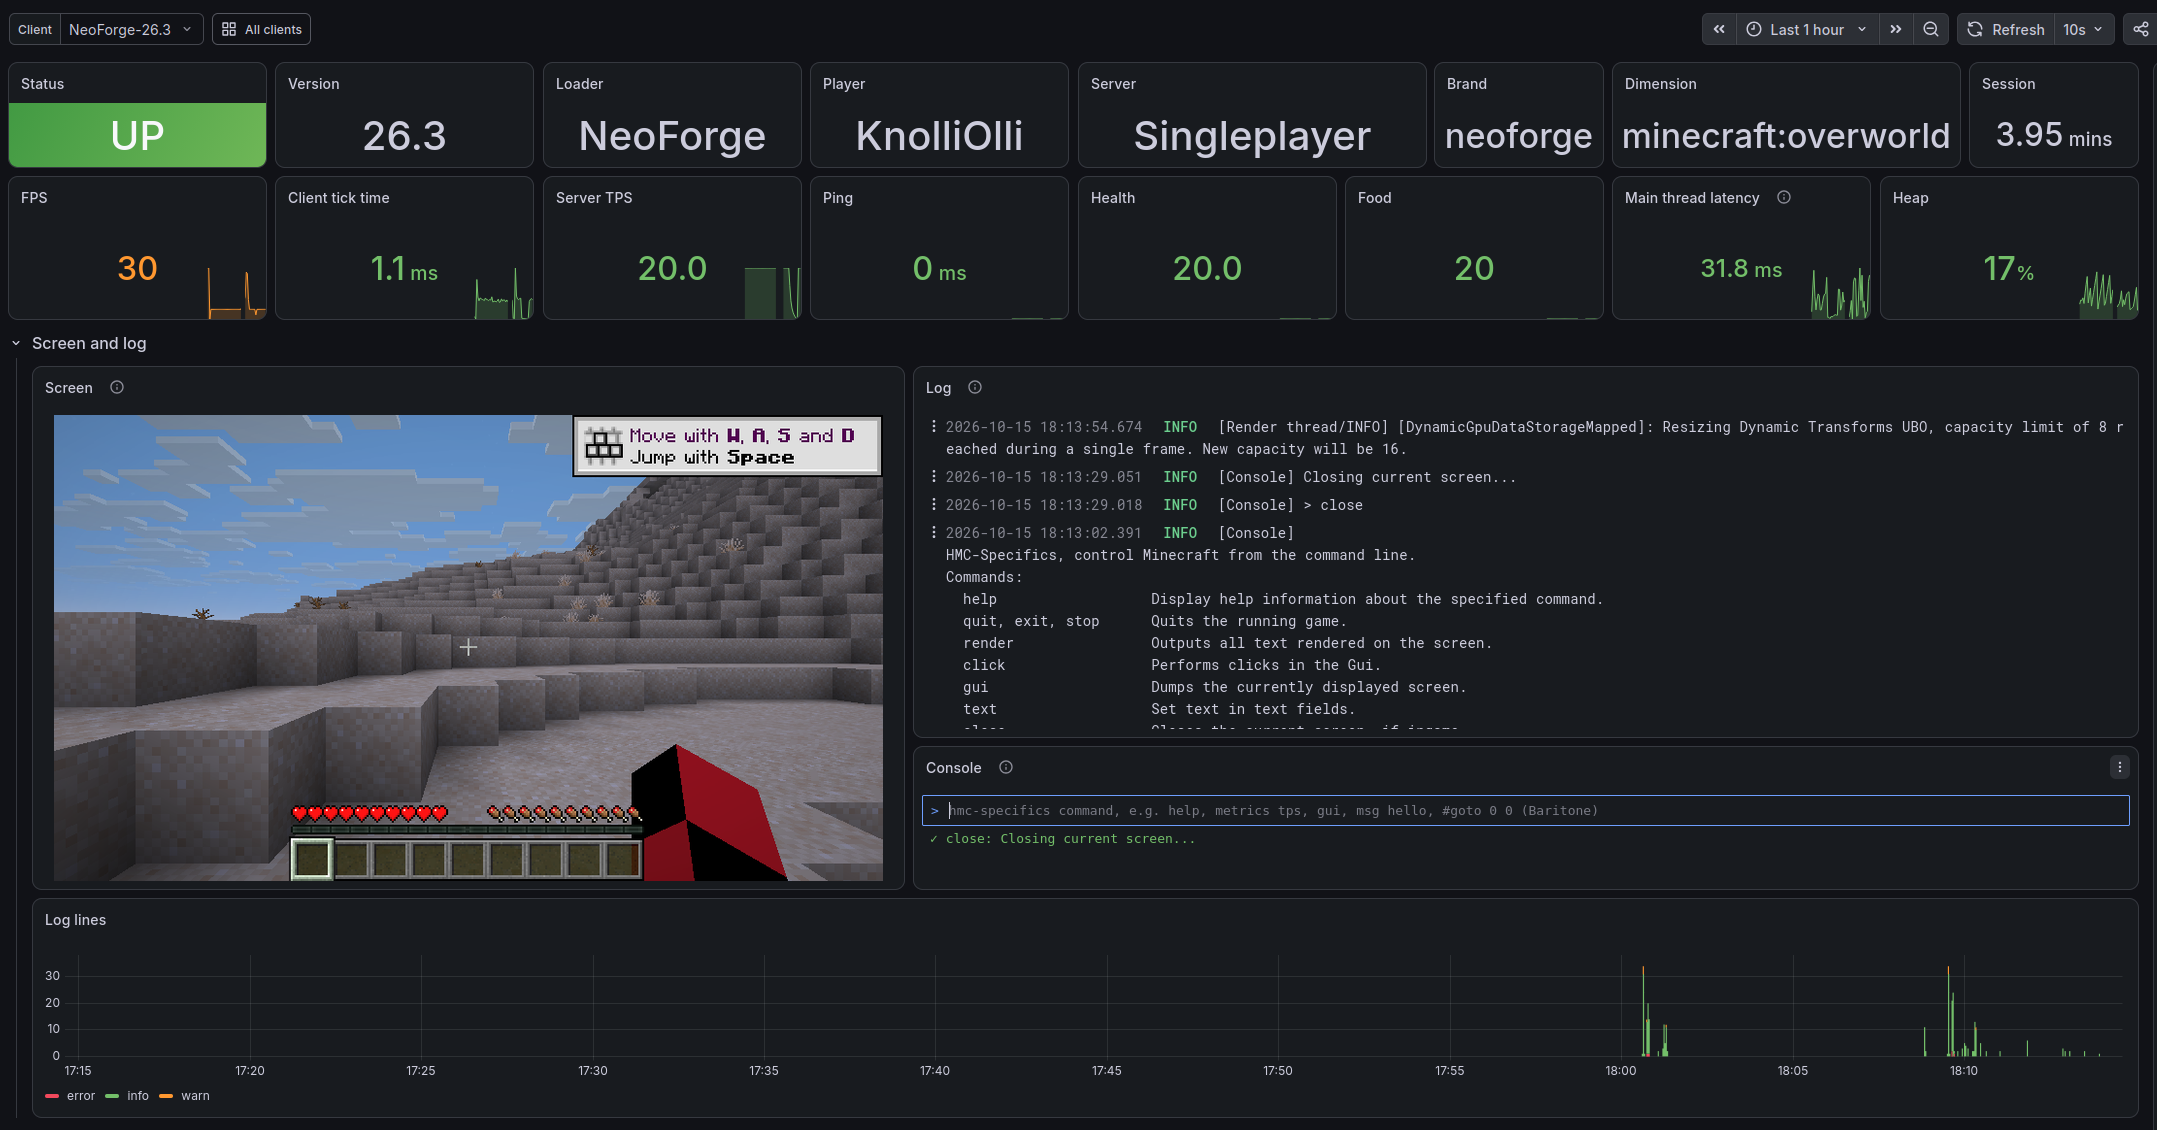2157x1130 pixels.
Task: Click the Minecraft screen preview image
Action: coord(468,648)
